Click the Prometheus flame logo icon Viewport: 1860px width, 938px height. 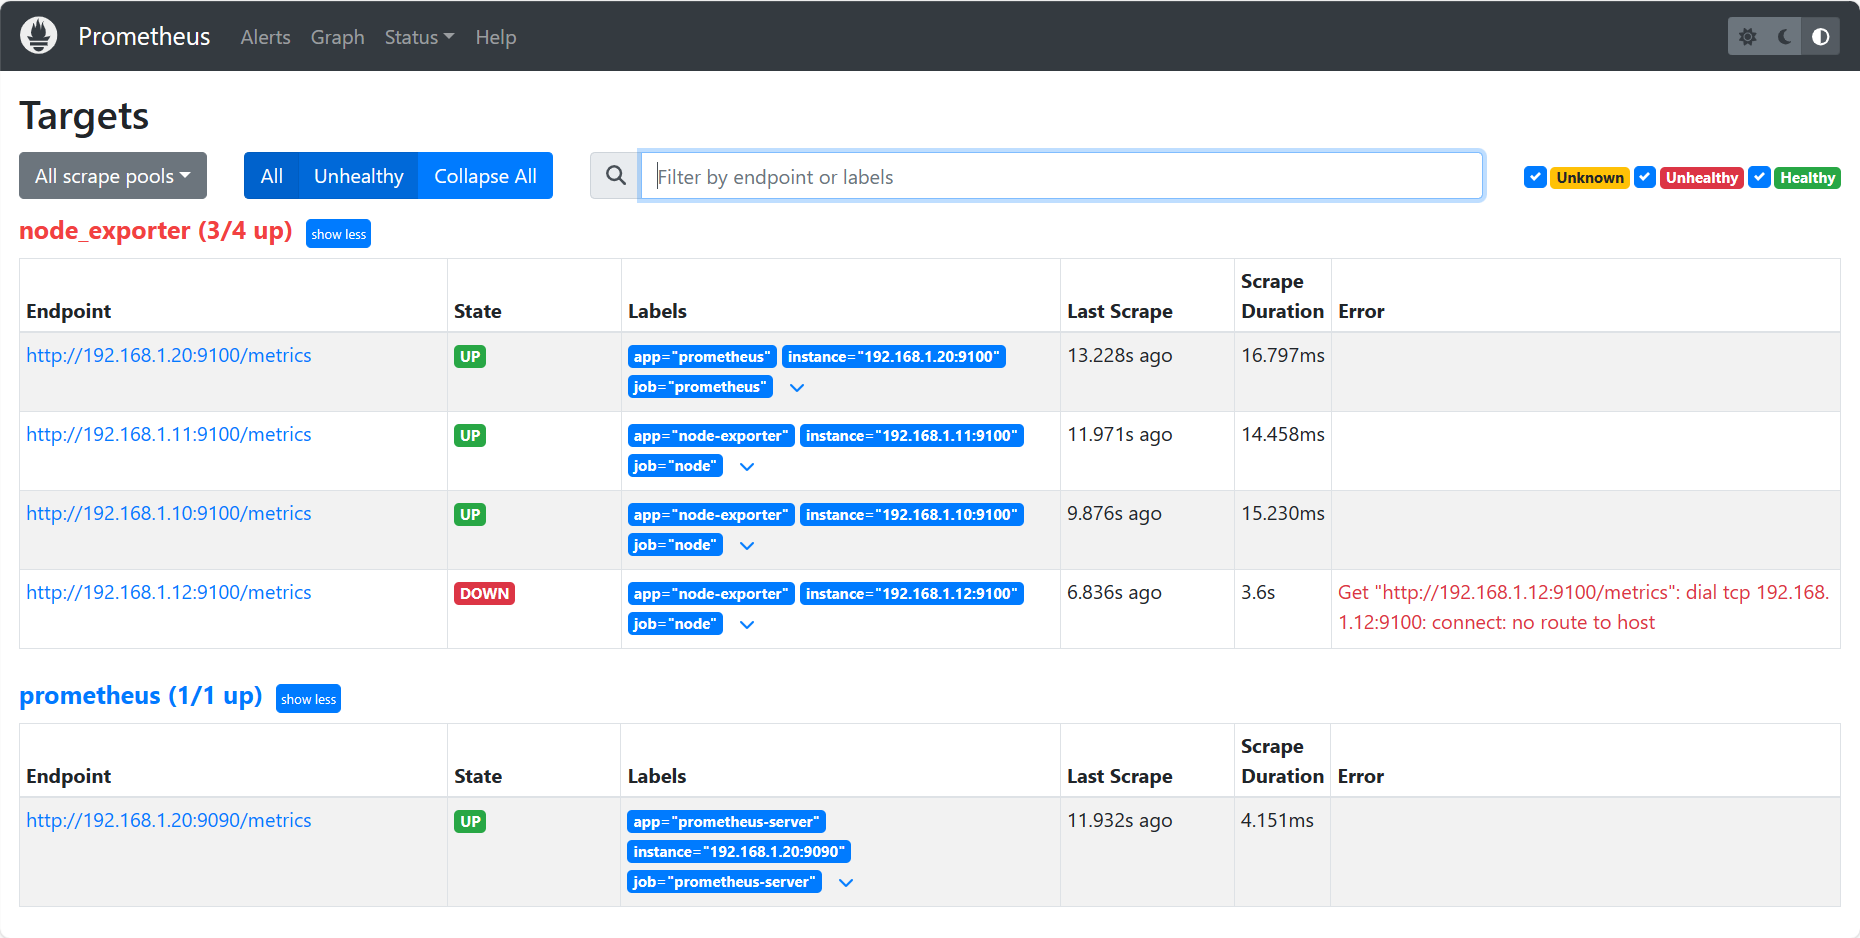point(39,36)
